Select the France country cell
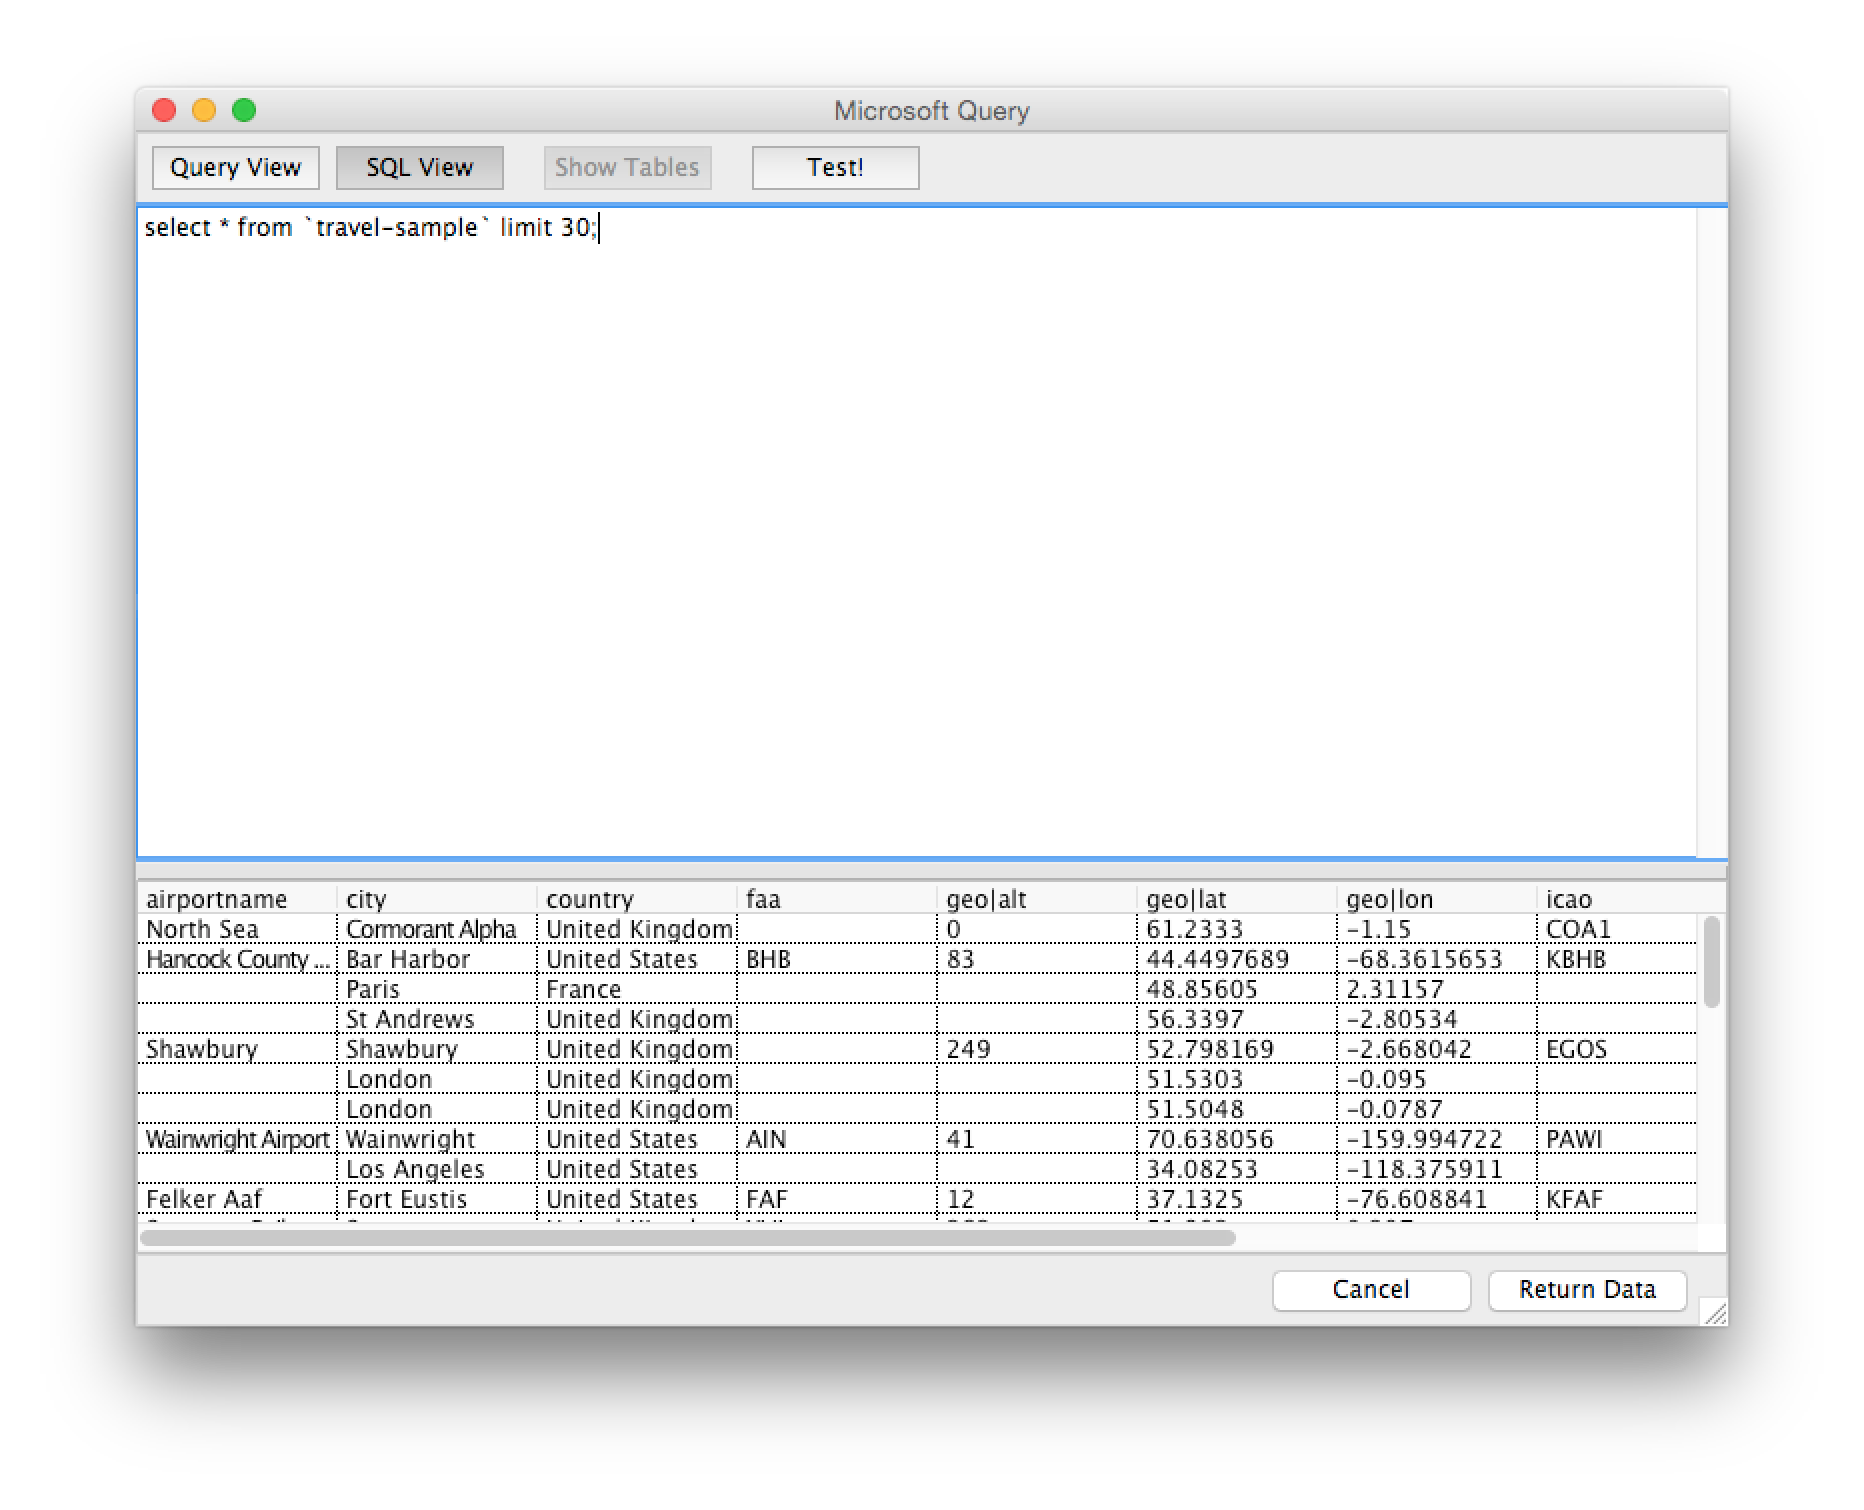 (x=637, y=989)
